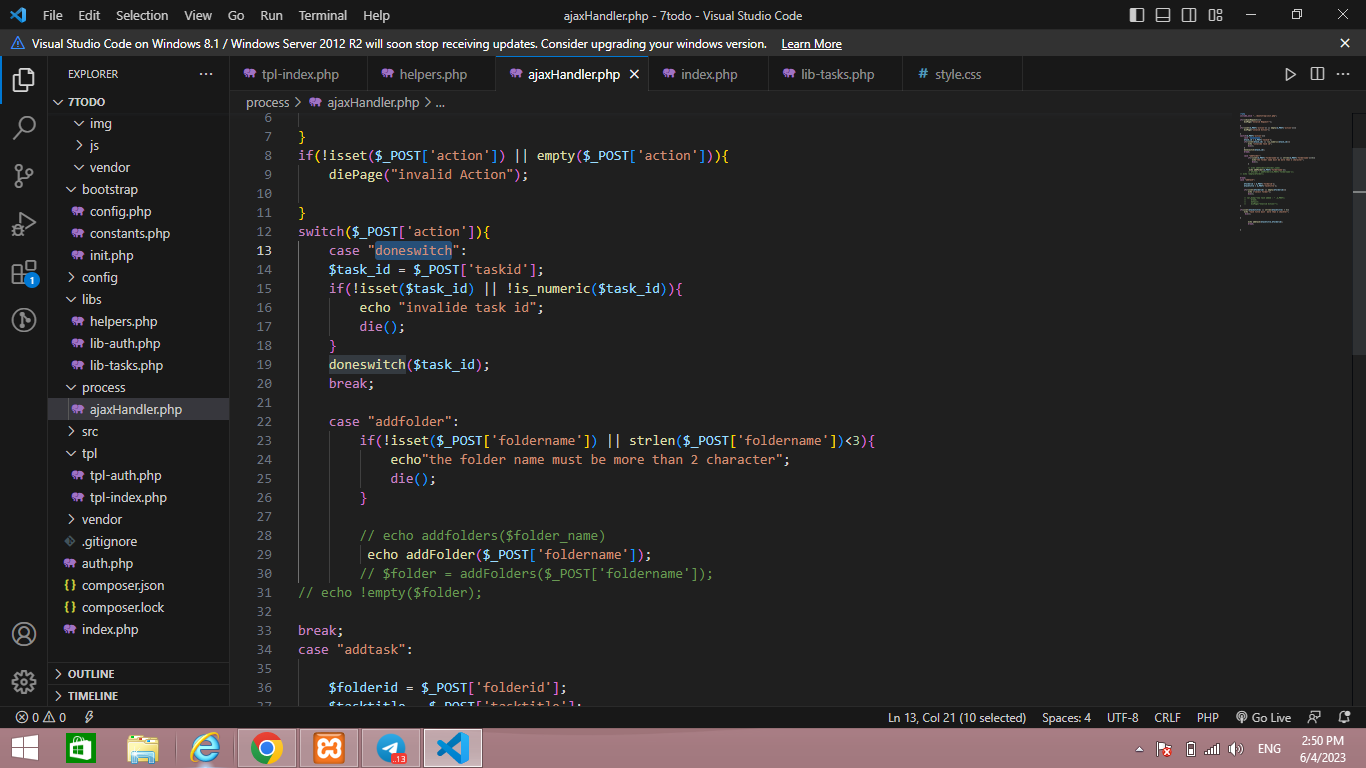The image size is (1366, 768).
Task: Close the ajaxHandler.php tab
Action: (634, 75)
